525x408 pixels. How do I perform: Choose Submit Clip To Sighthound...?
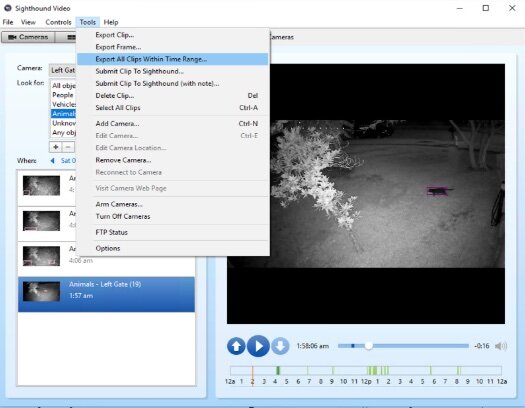click(173, 71)
